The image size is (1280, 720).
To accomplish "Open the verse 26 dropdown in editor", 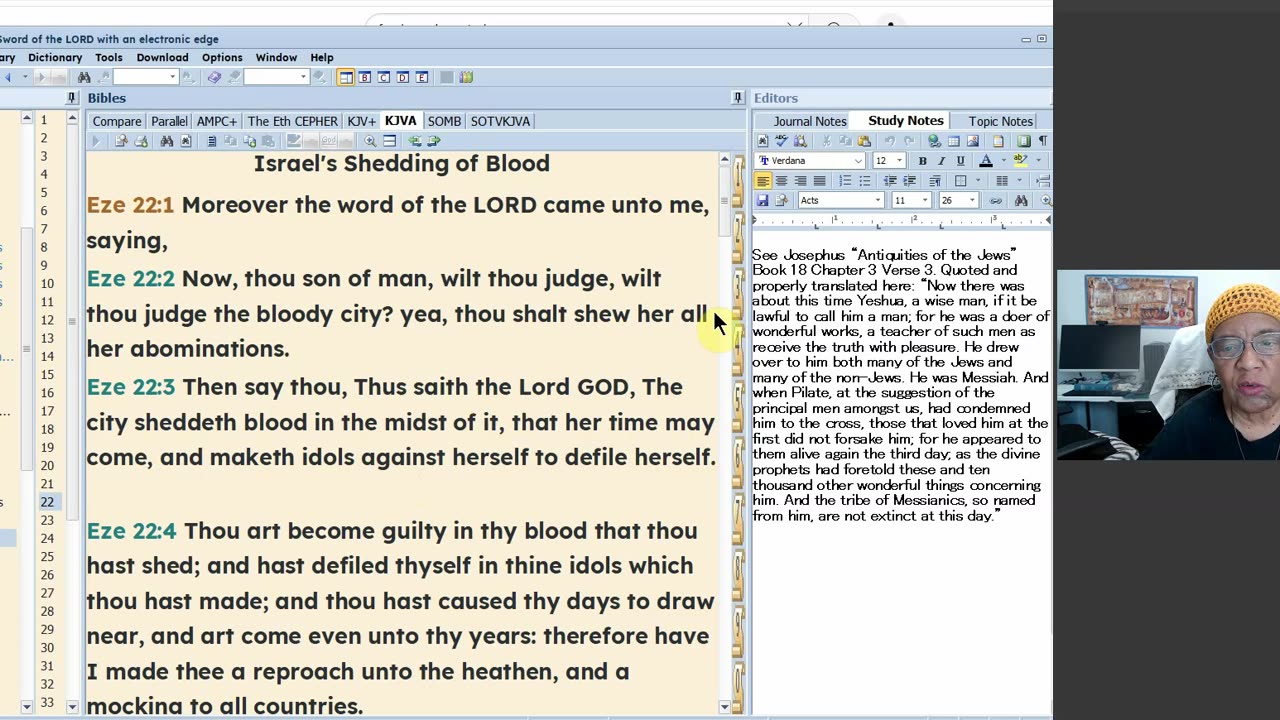I will click(972, 200).
